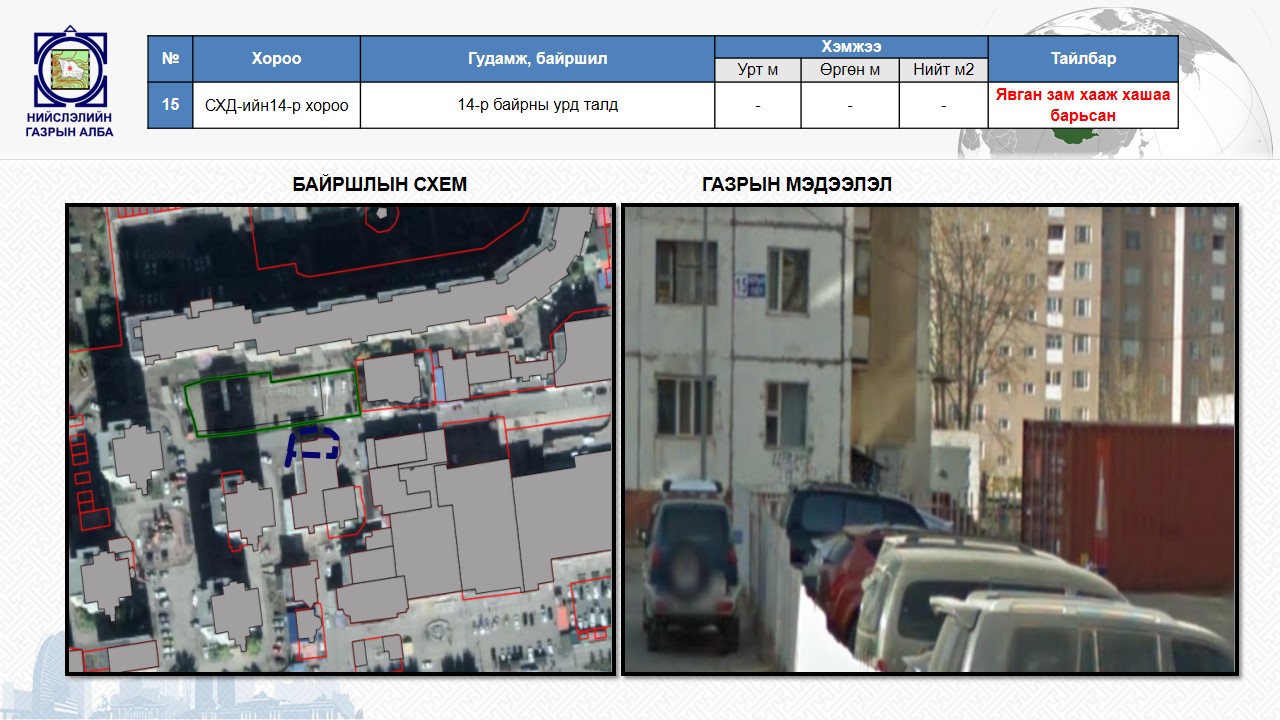Click the red Явган зам хааж хашаа барьсан note
Viewport: 1280px width, 720px height.
coord(1083,104)
